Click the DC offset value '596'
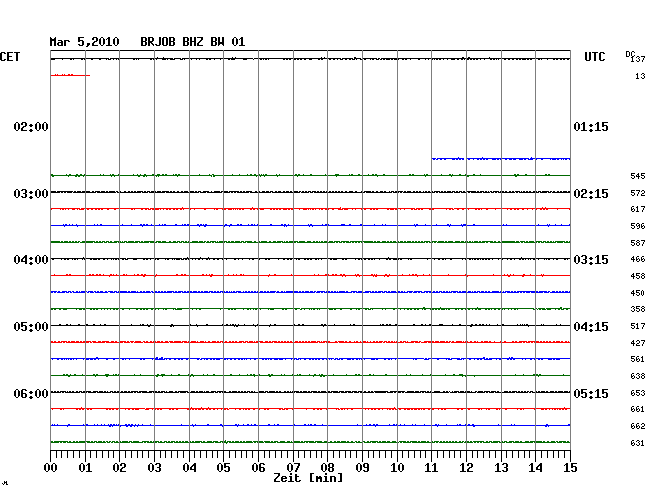The image size is (650, 494). click(638, 226)
